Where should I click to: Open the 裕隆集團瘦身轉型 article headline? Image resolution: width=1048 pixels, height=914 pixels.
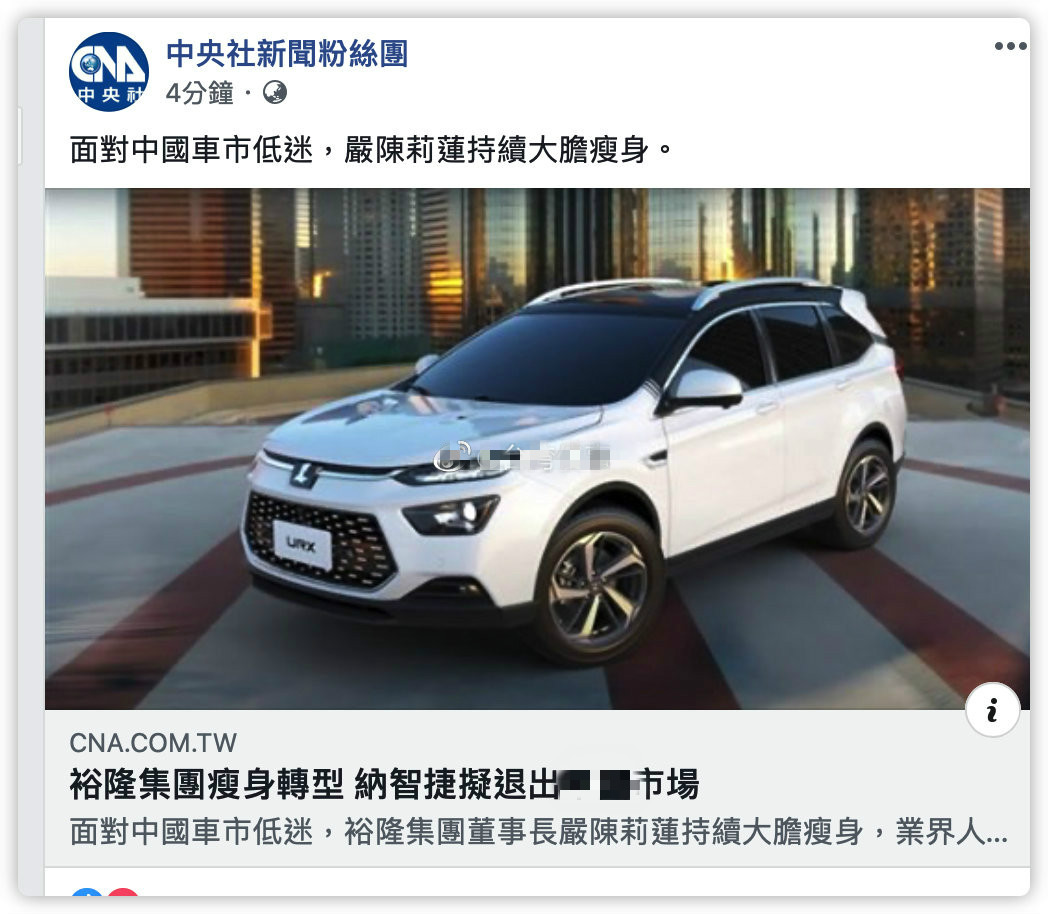click(x=384, y=784)
